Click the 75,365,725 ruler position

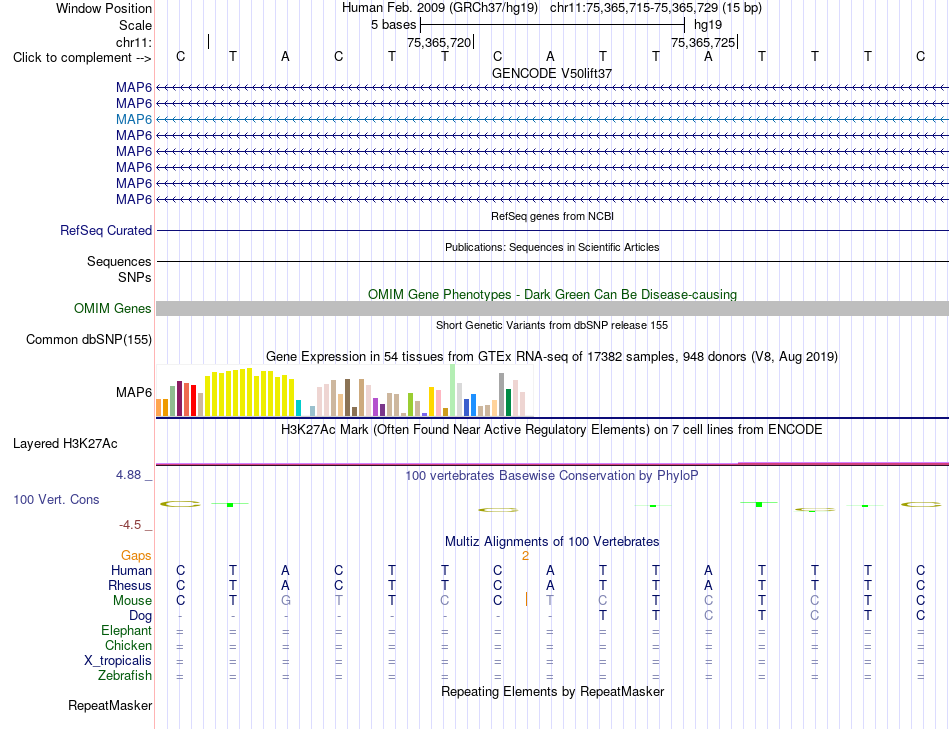(x=703, y=42)
